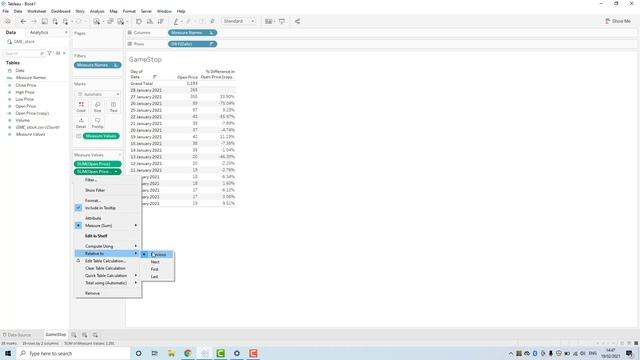Click the Tableau logo start page icon
The image size is (640, 360).
(x=8, y=21)
